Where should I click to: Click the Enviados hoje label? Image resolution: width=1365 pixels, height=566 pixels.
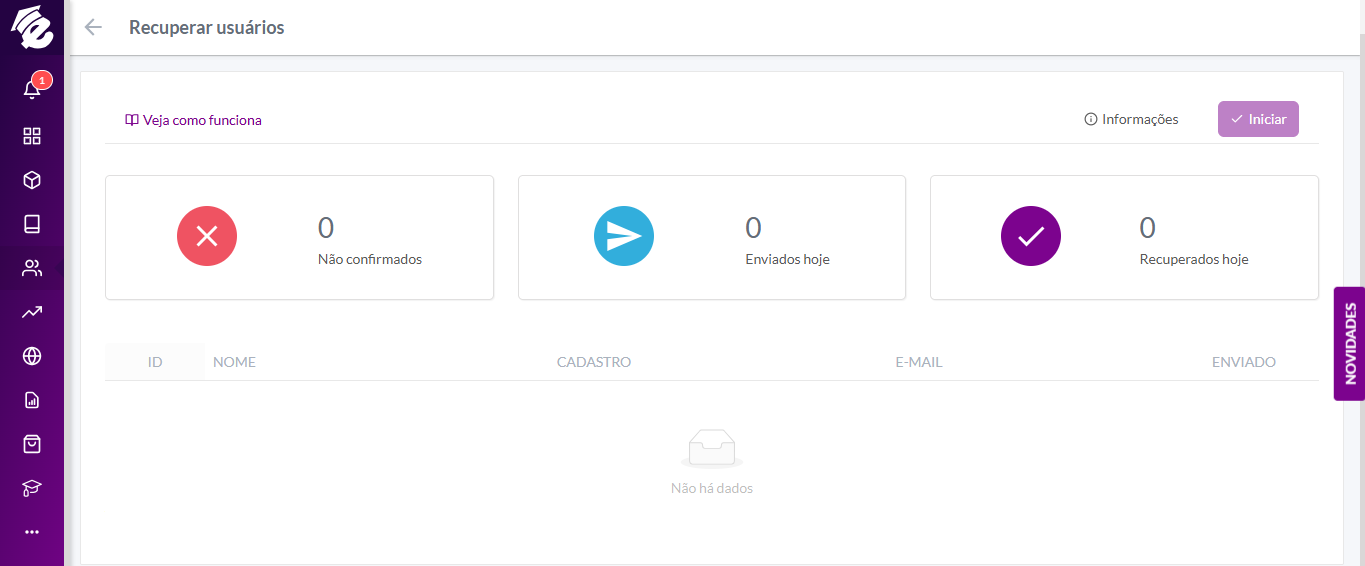[x=788, y=259]
